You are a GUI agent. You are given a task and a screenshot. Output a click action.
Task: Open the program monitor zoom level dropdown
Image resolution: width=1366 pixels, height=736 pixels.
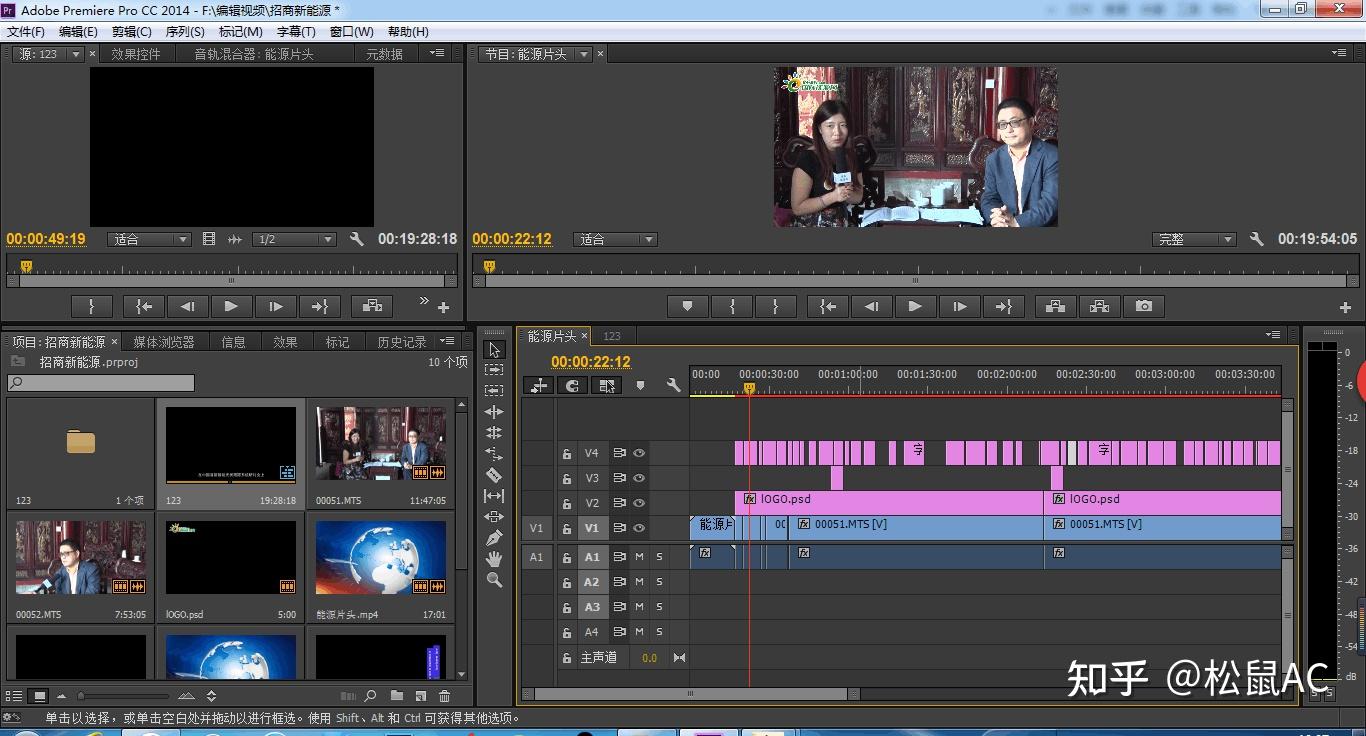point(614,240)
